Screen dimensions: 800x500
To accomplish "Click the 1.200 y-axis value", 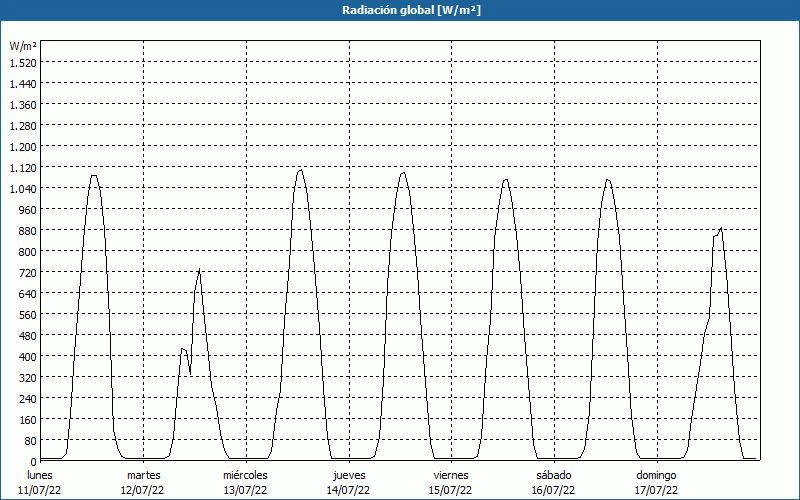I will point(23,147).
